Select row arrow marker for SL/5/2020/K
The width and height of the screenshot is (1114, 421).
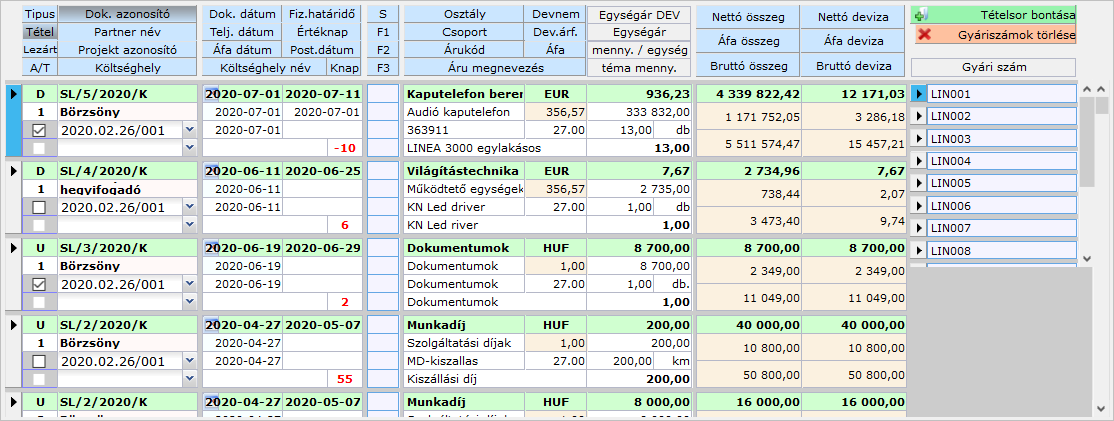pos(12,93)
